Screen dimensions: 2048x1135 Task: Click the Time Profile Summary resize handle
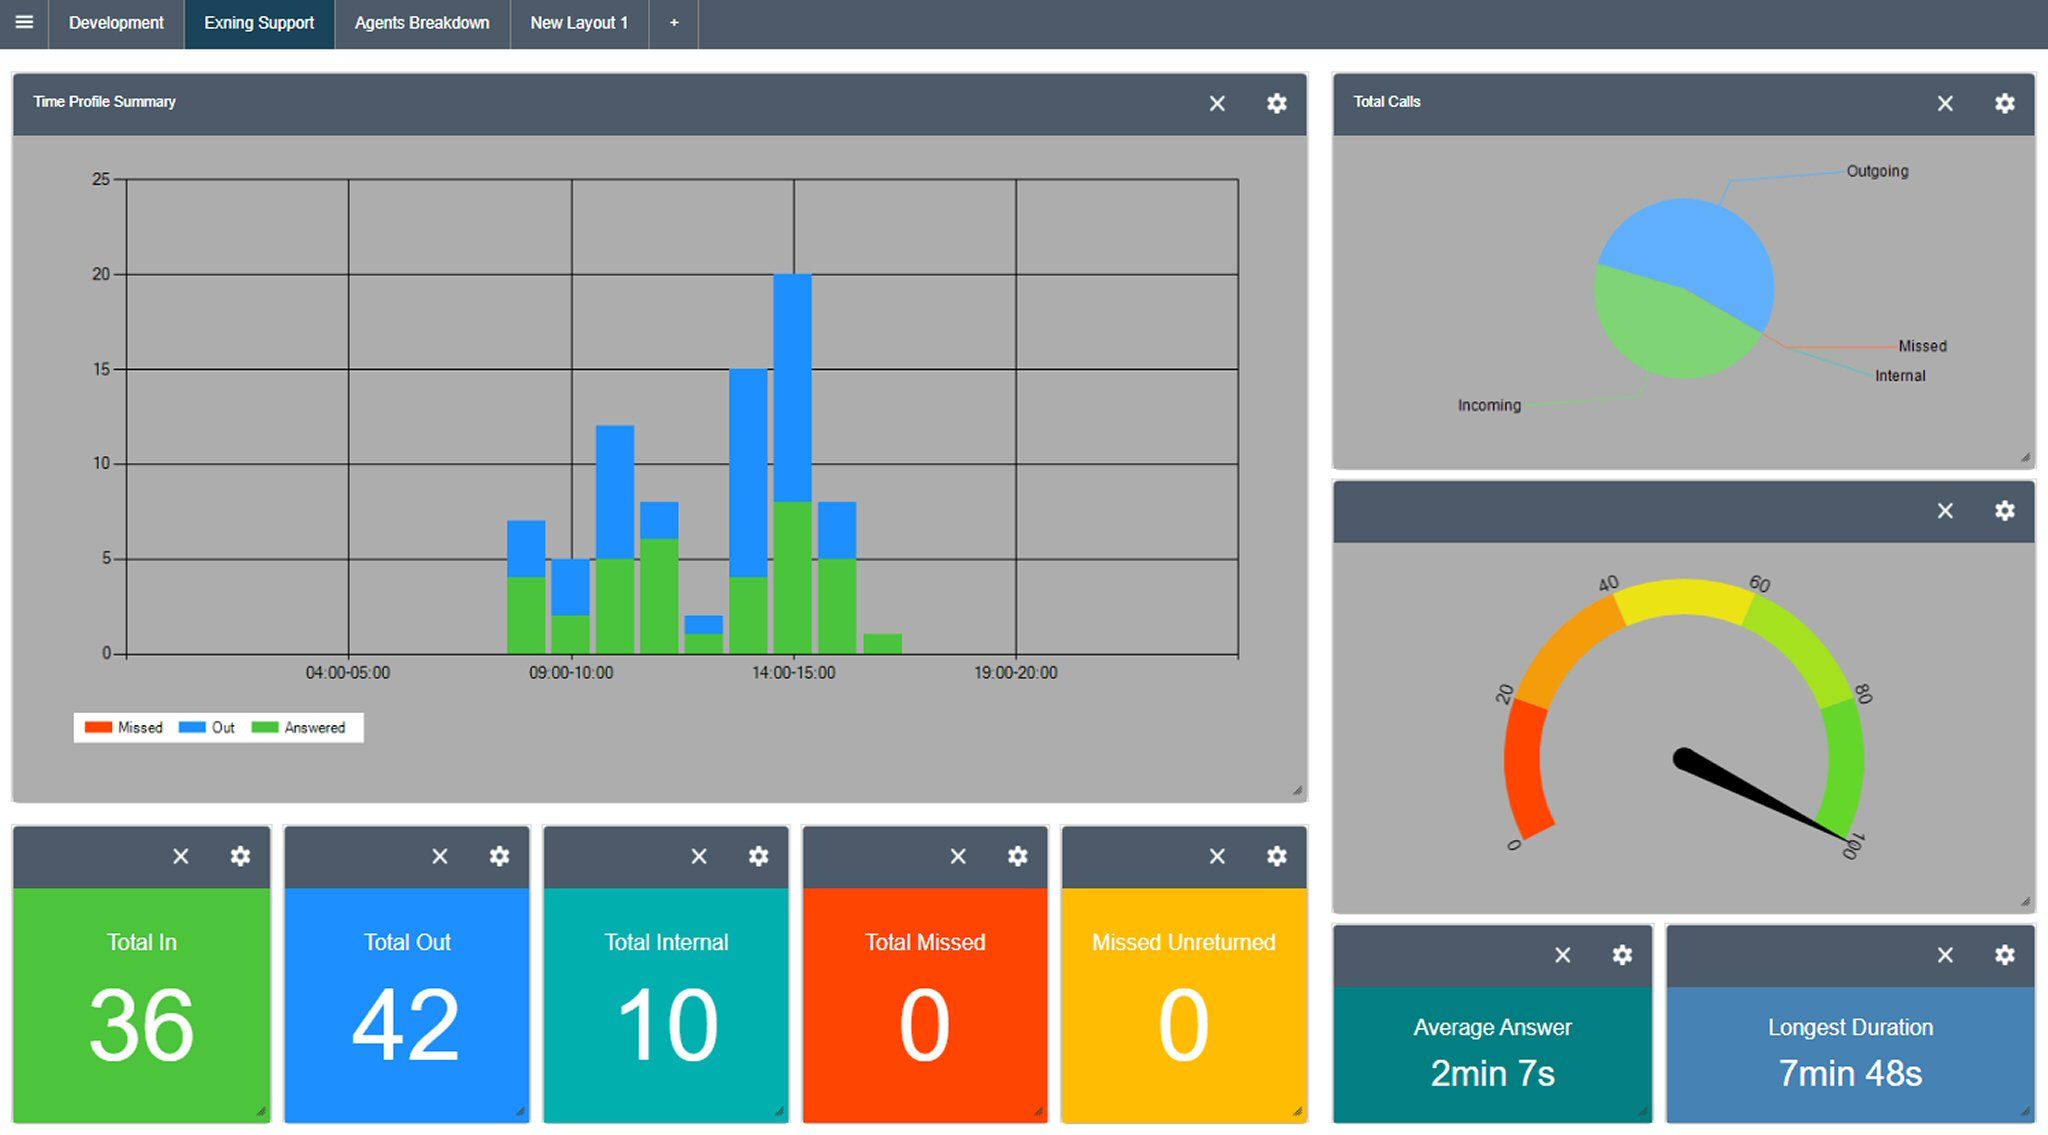coord(1297,791)
